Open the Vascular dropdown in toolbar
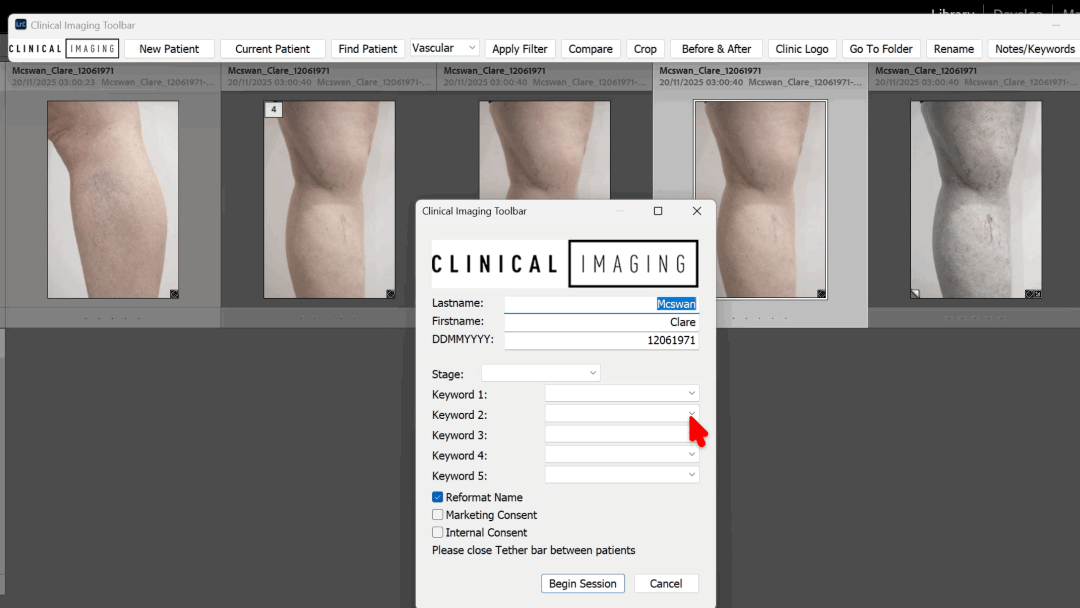Screen dimensions: 1080x608 pyautogui.click(x=444, y=48)
